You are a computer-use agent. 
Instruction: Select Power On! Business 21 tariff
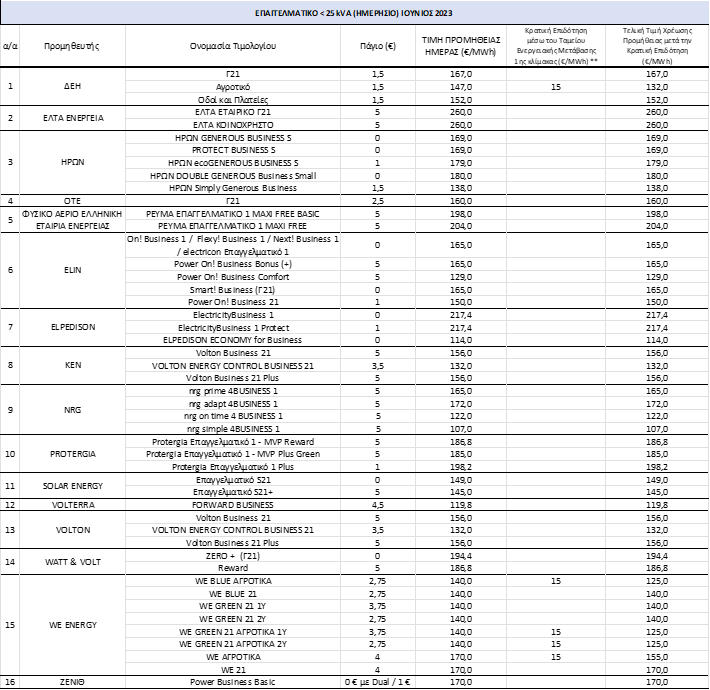point(233,302)
